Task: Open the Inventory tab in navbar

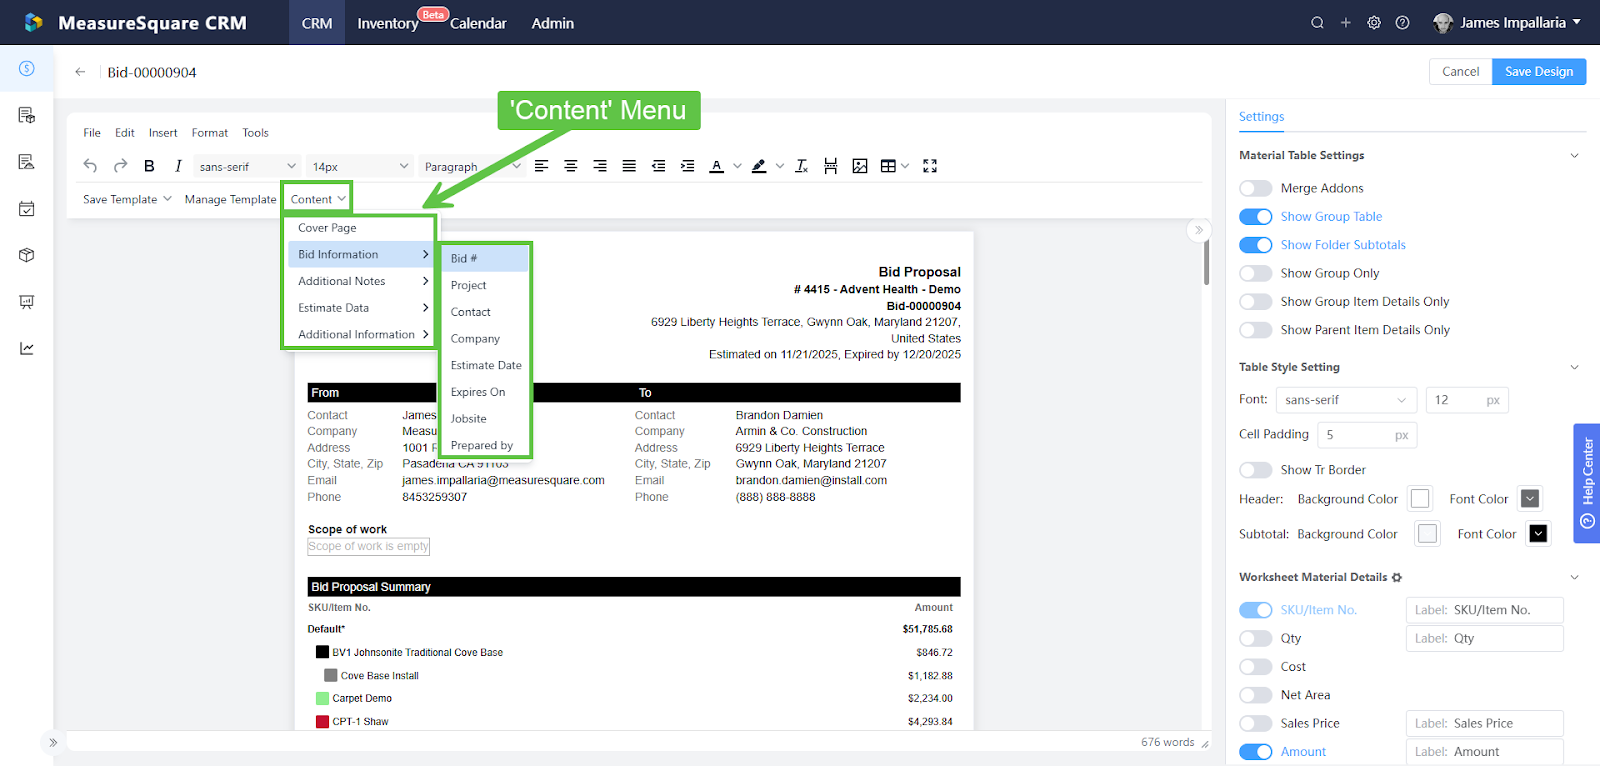Action: click(x=388, y=23)
